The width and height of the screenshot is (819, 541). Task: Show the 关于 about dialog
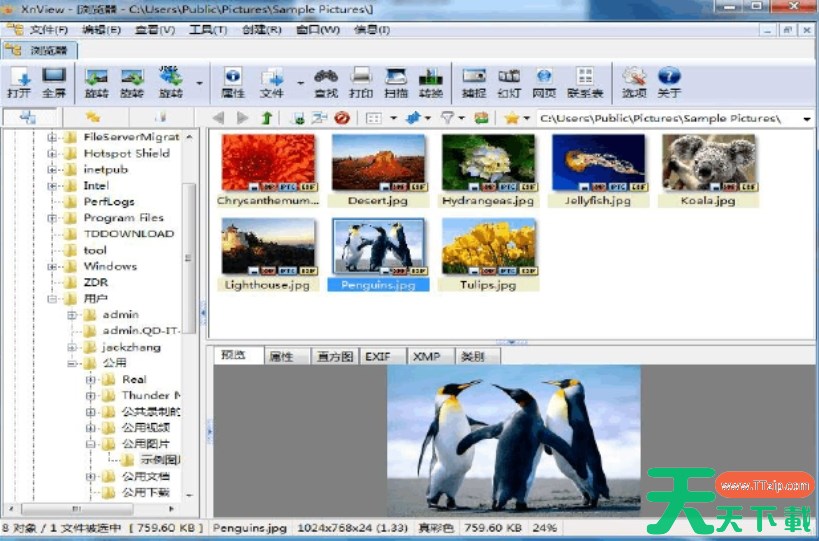(x=669, y=82)
